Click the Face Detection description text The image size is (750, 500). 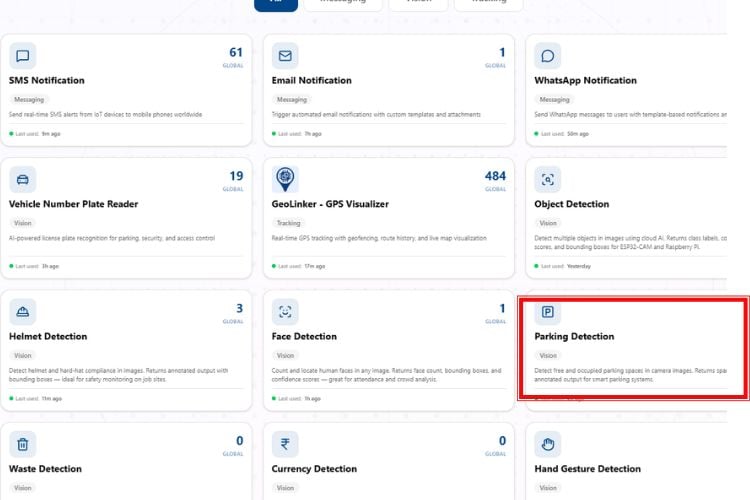[386, 375]
